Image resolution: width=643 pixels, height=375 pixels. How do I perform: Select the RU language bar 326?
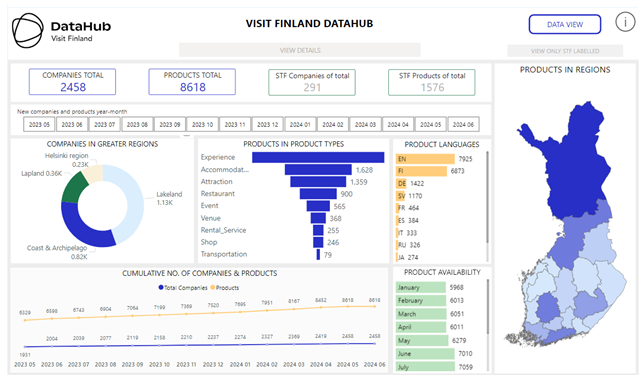(397, 245)
